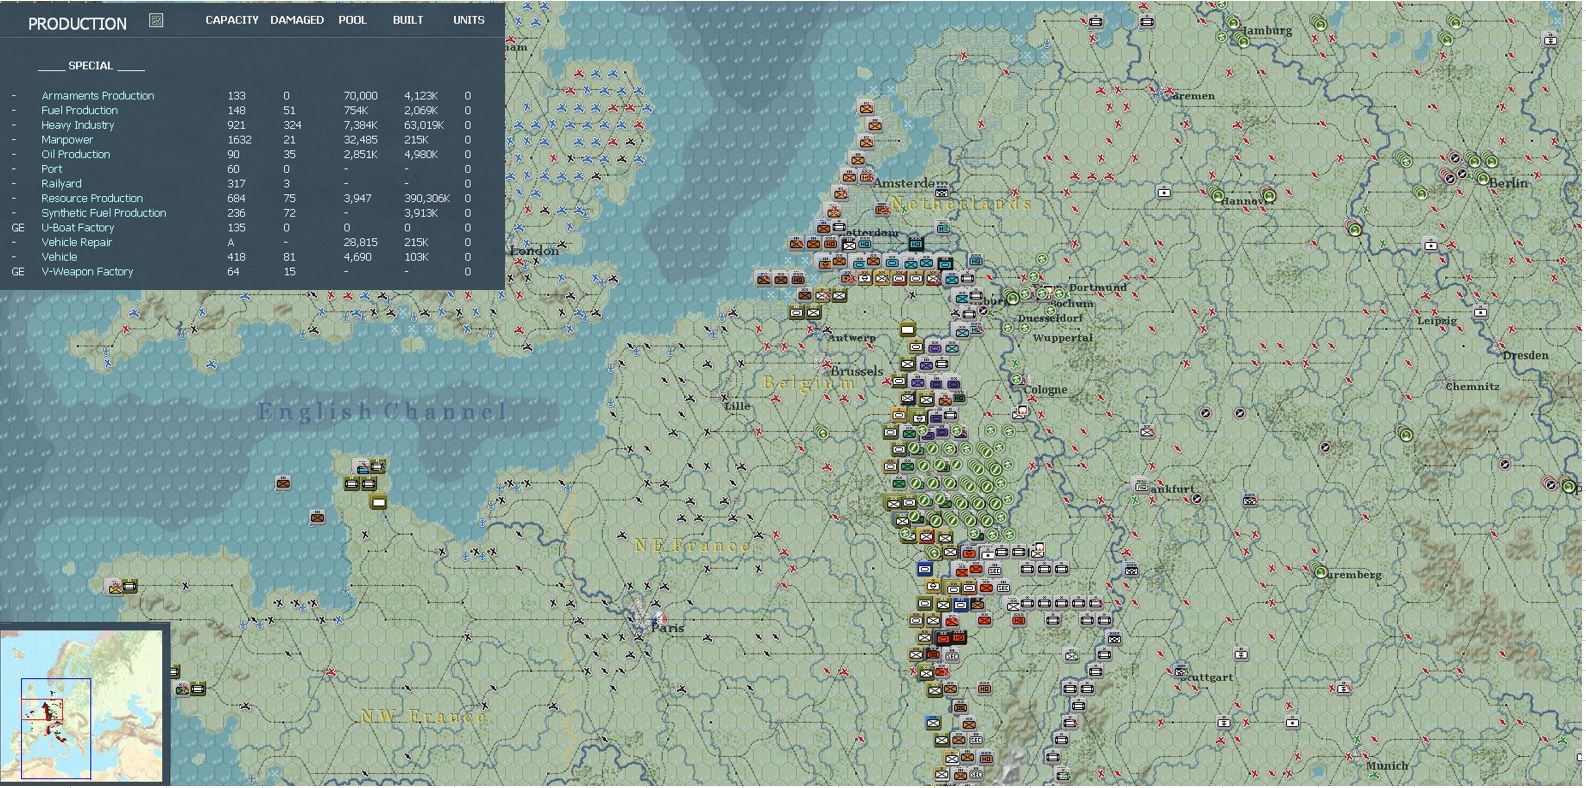
Task: Select the green air marker south of Chemnitz
Action: [1406, 434]
